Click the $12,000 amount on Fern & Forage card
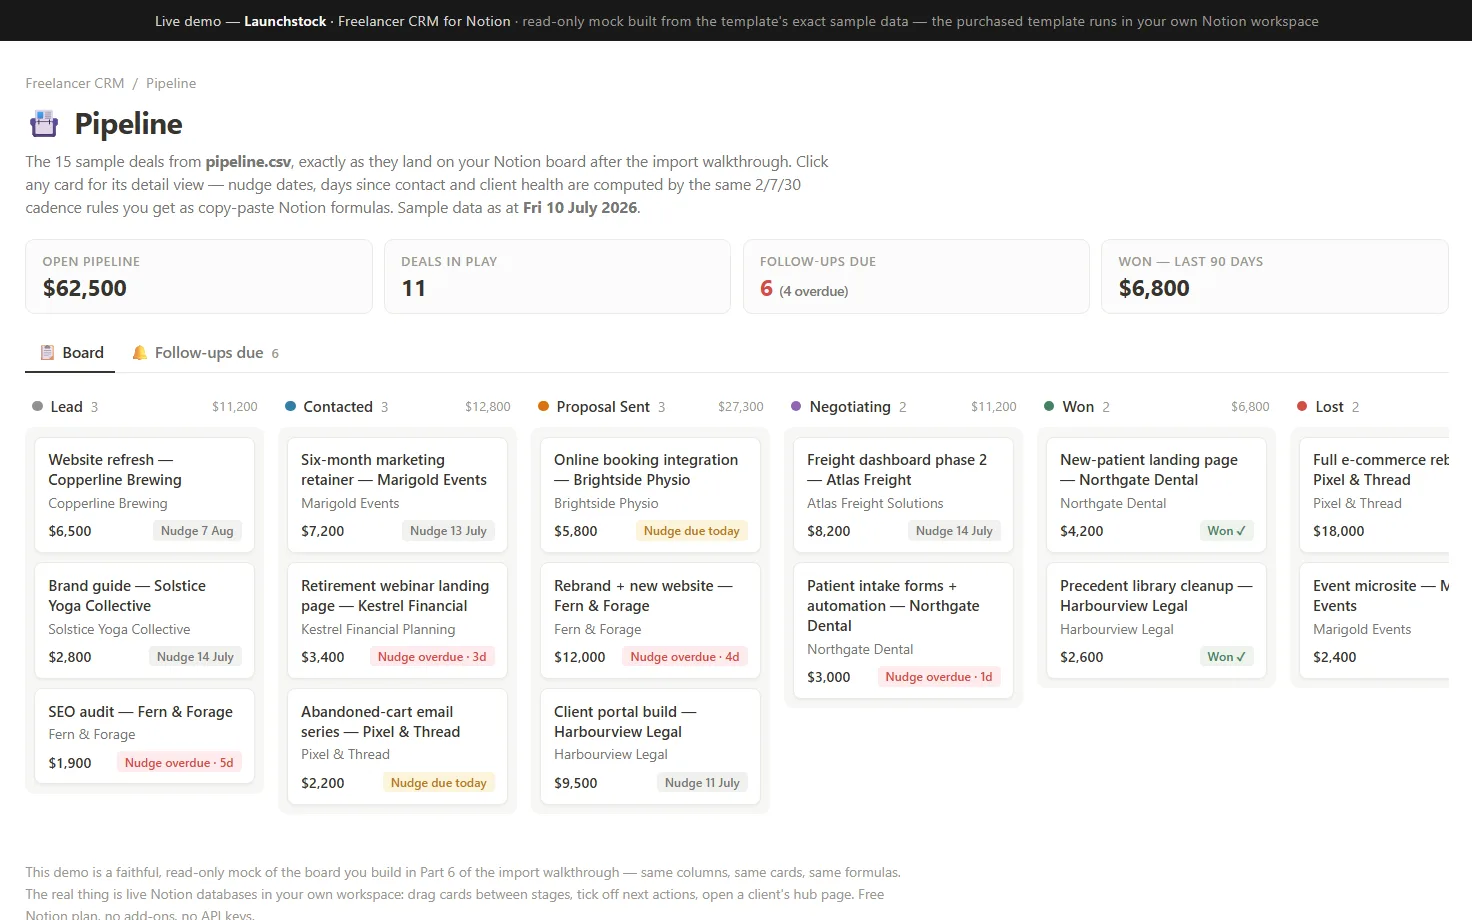 [580, 657]
